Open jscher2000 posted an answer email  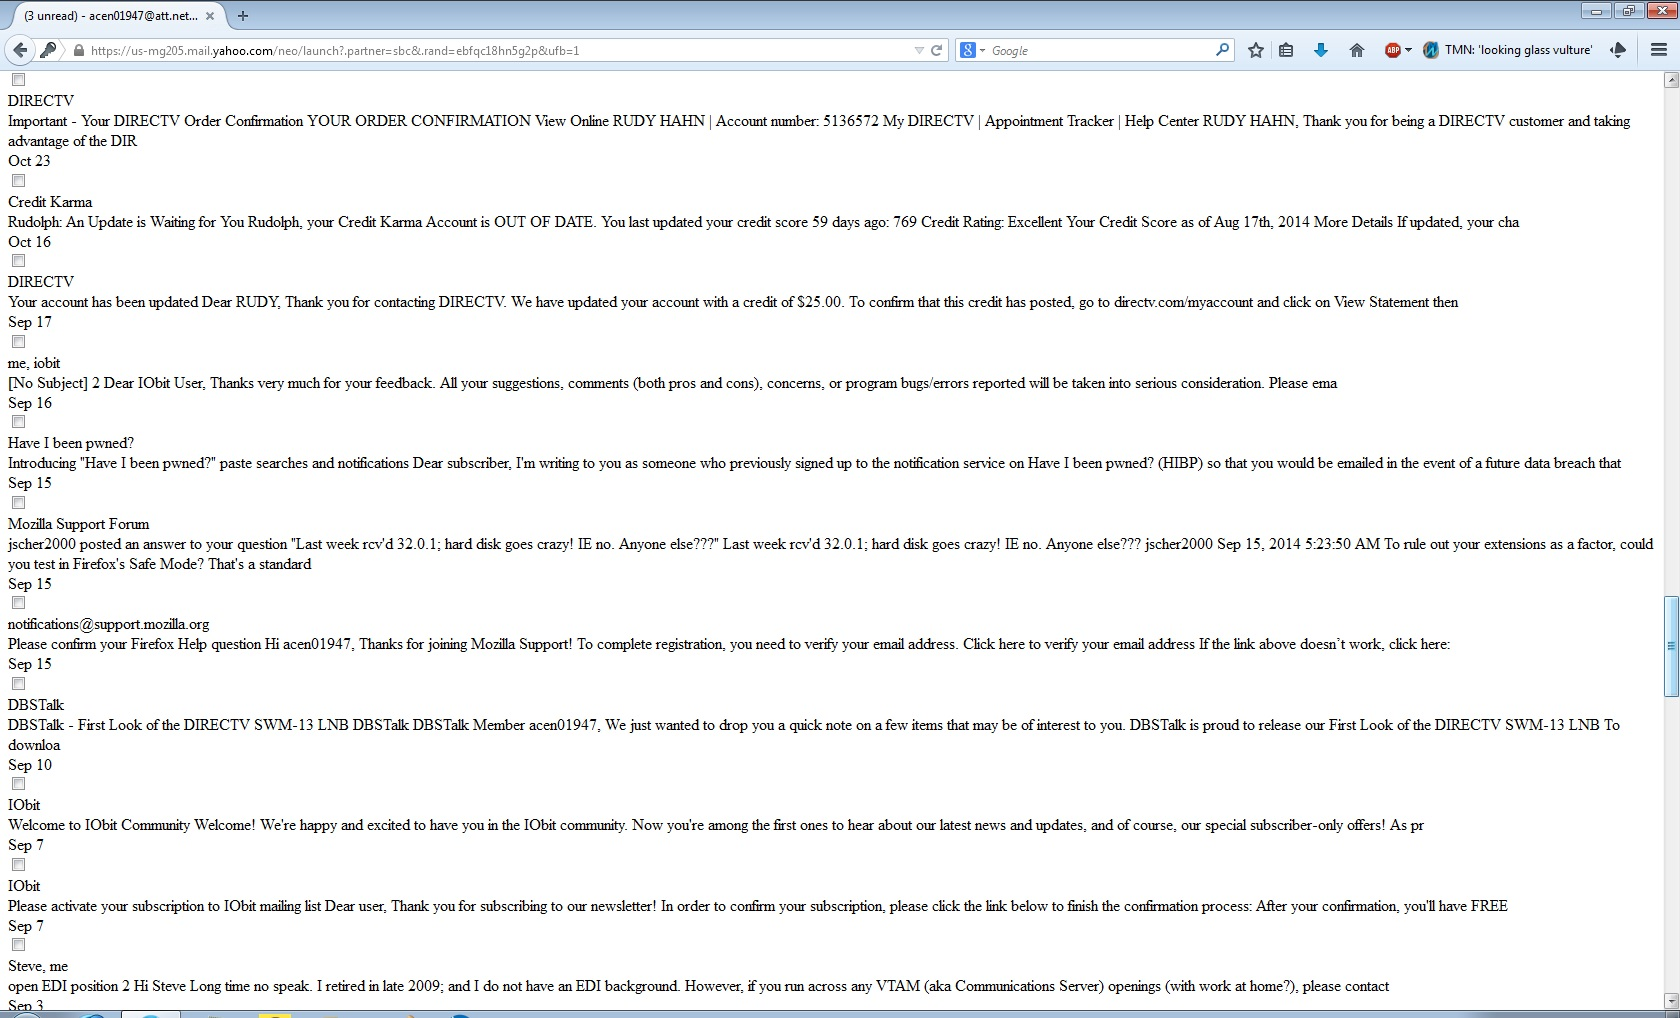pos(830,554)
